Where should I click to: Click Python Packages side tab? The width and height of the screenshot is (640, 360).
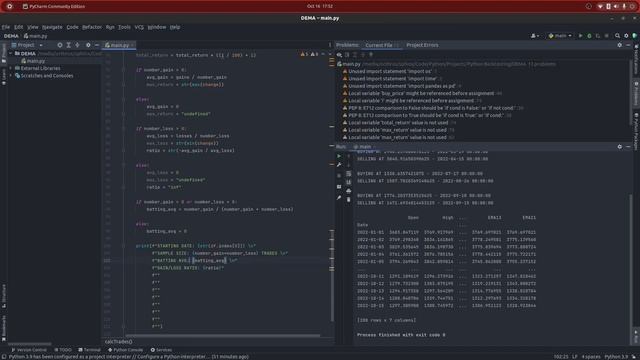[636, 131]
